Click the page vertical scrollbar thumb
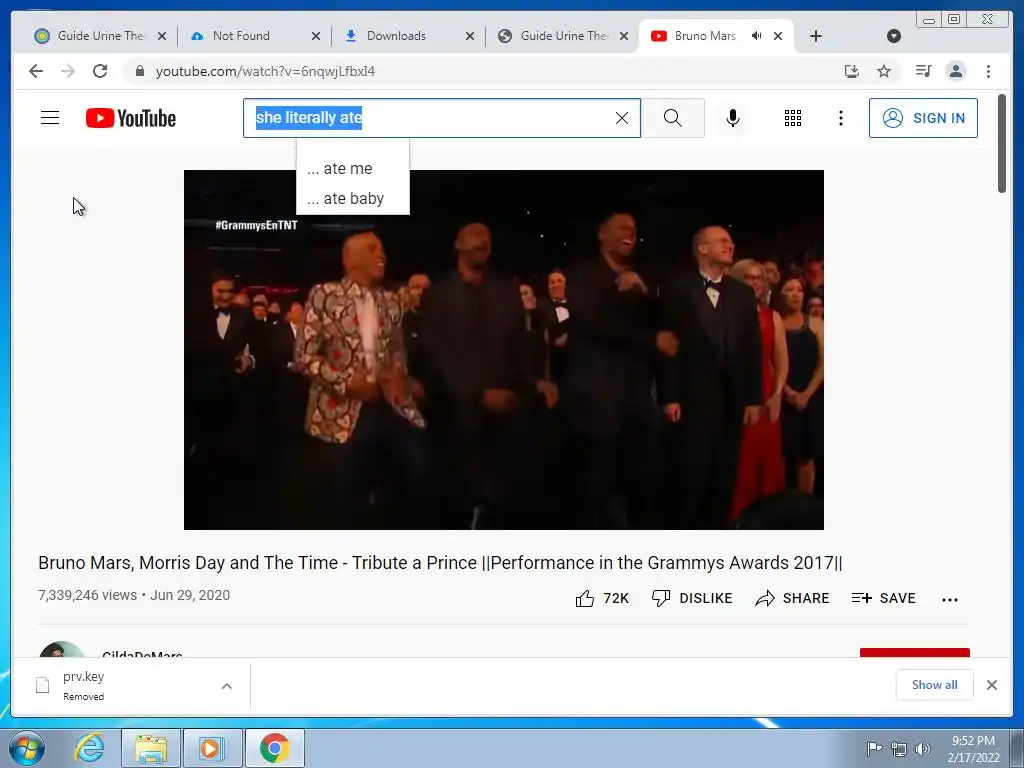 1002,144
